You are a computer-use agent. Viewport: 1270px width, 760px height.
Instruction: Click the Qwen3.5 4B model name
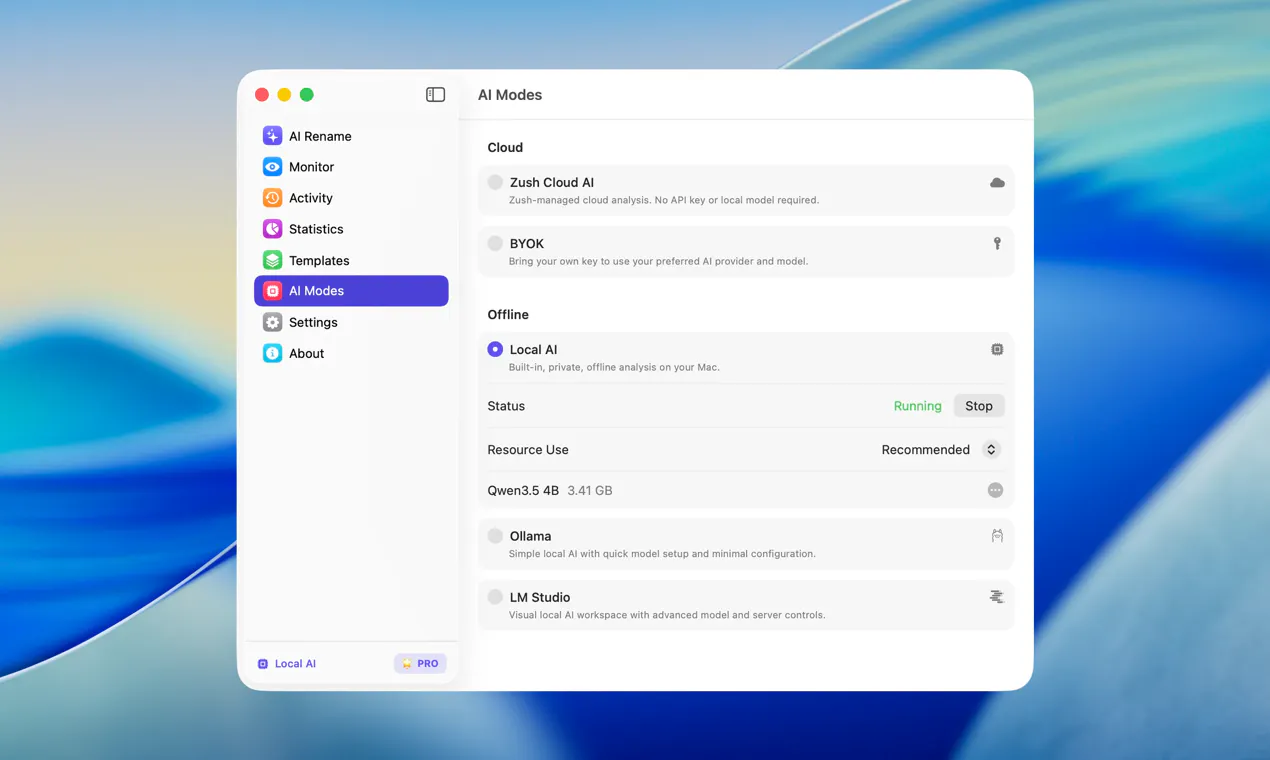pos(523,490)
